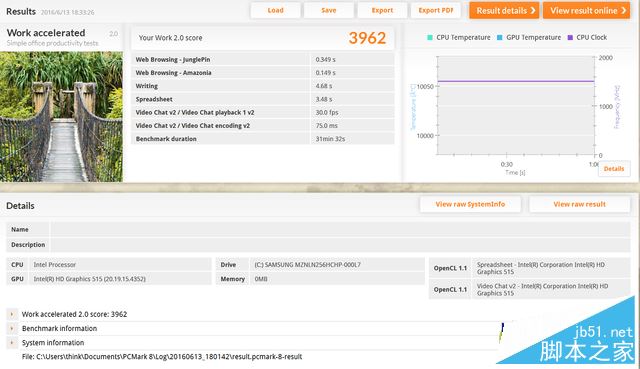Viewport: 640px width, 369px height.
Task: Open View raw SystemInfo
Action: click(x=470, y=204)
